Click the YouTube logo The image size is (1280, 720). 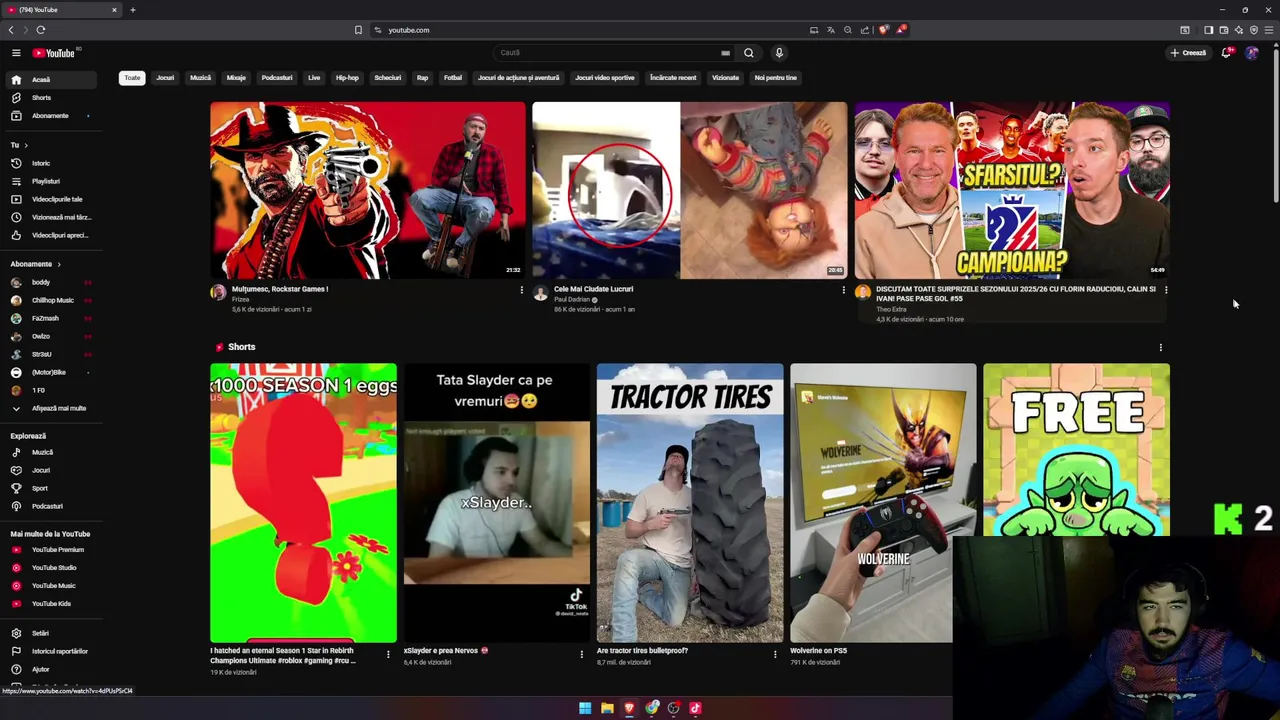click(54, 53)
